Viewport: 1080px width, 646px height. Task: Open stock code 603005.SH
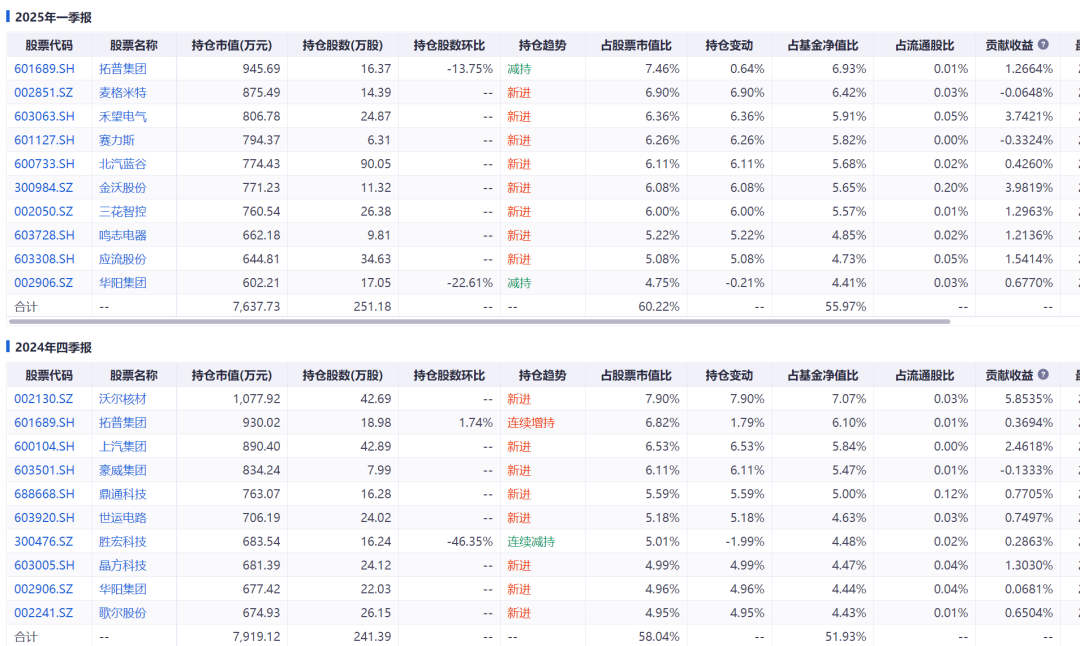pyautogui.click(x=44, y=565)
